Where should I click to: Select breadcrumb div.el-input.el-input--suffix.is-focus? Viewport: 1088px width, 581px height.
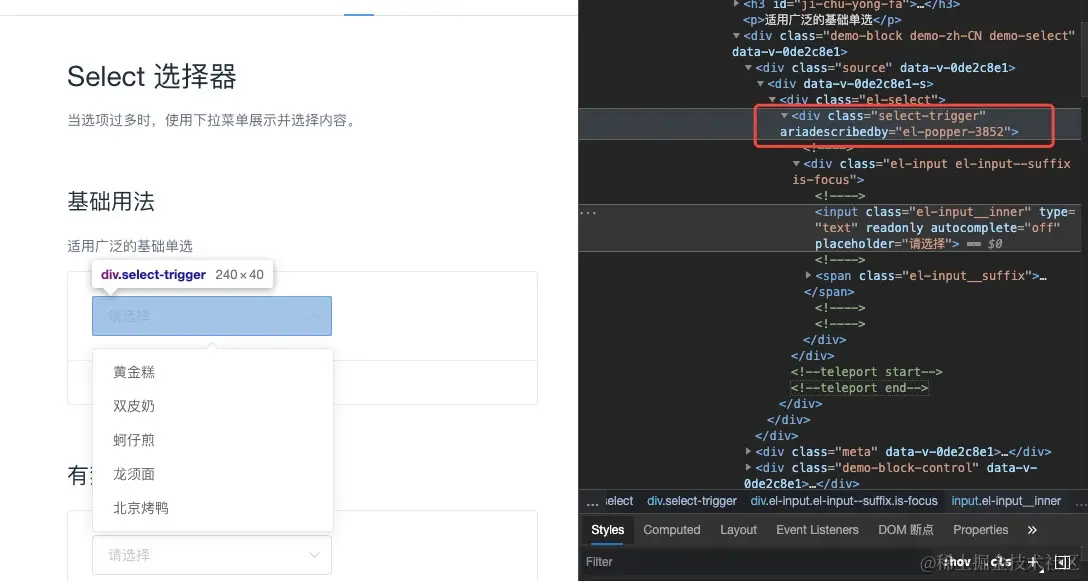pyautogui.click(x=844, y=501)
